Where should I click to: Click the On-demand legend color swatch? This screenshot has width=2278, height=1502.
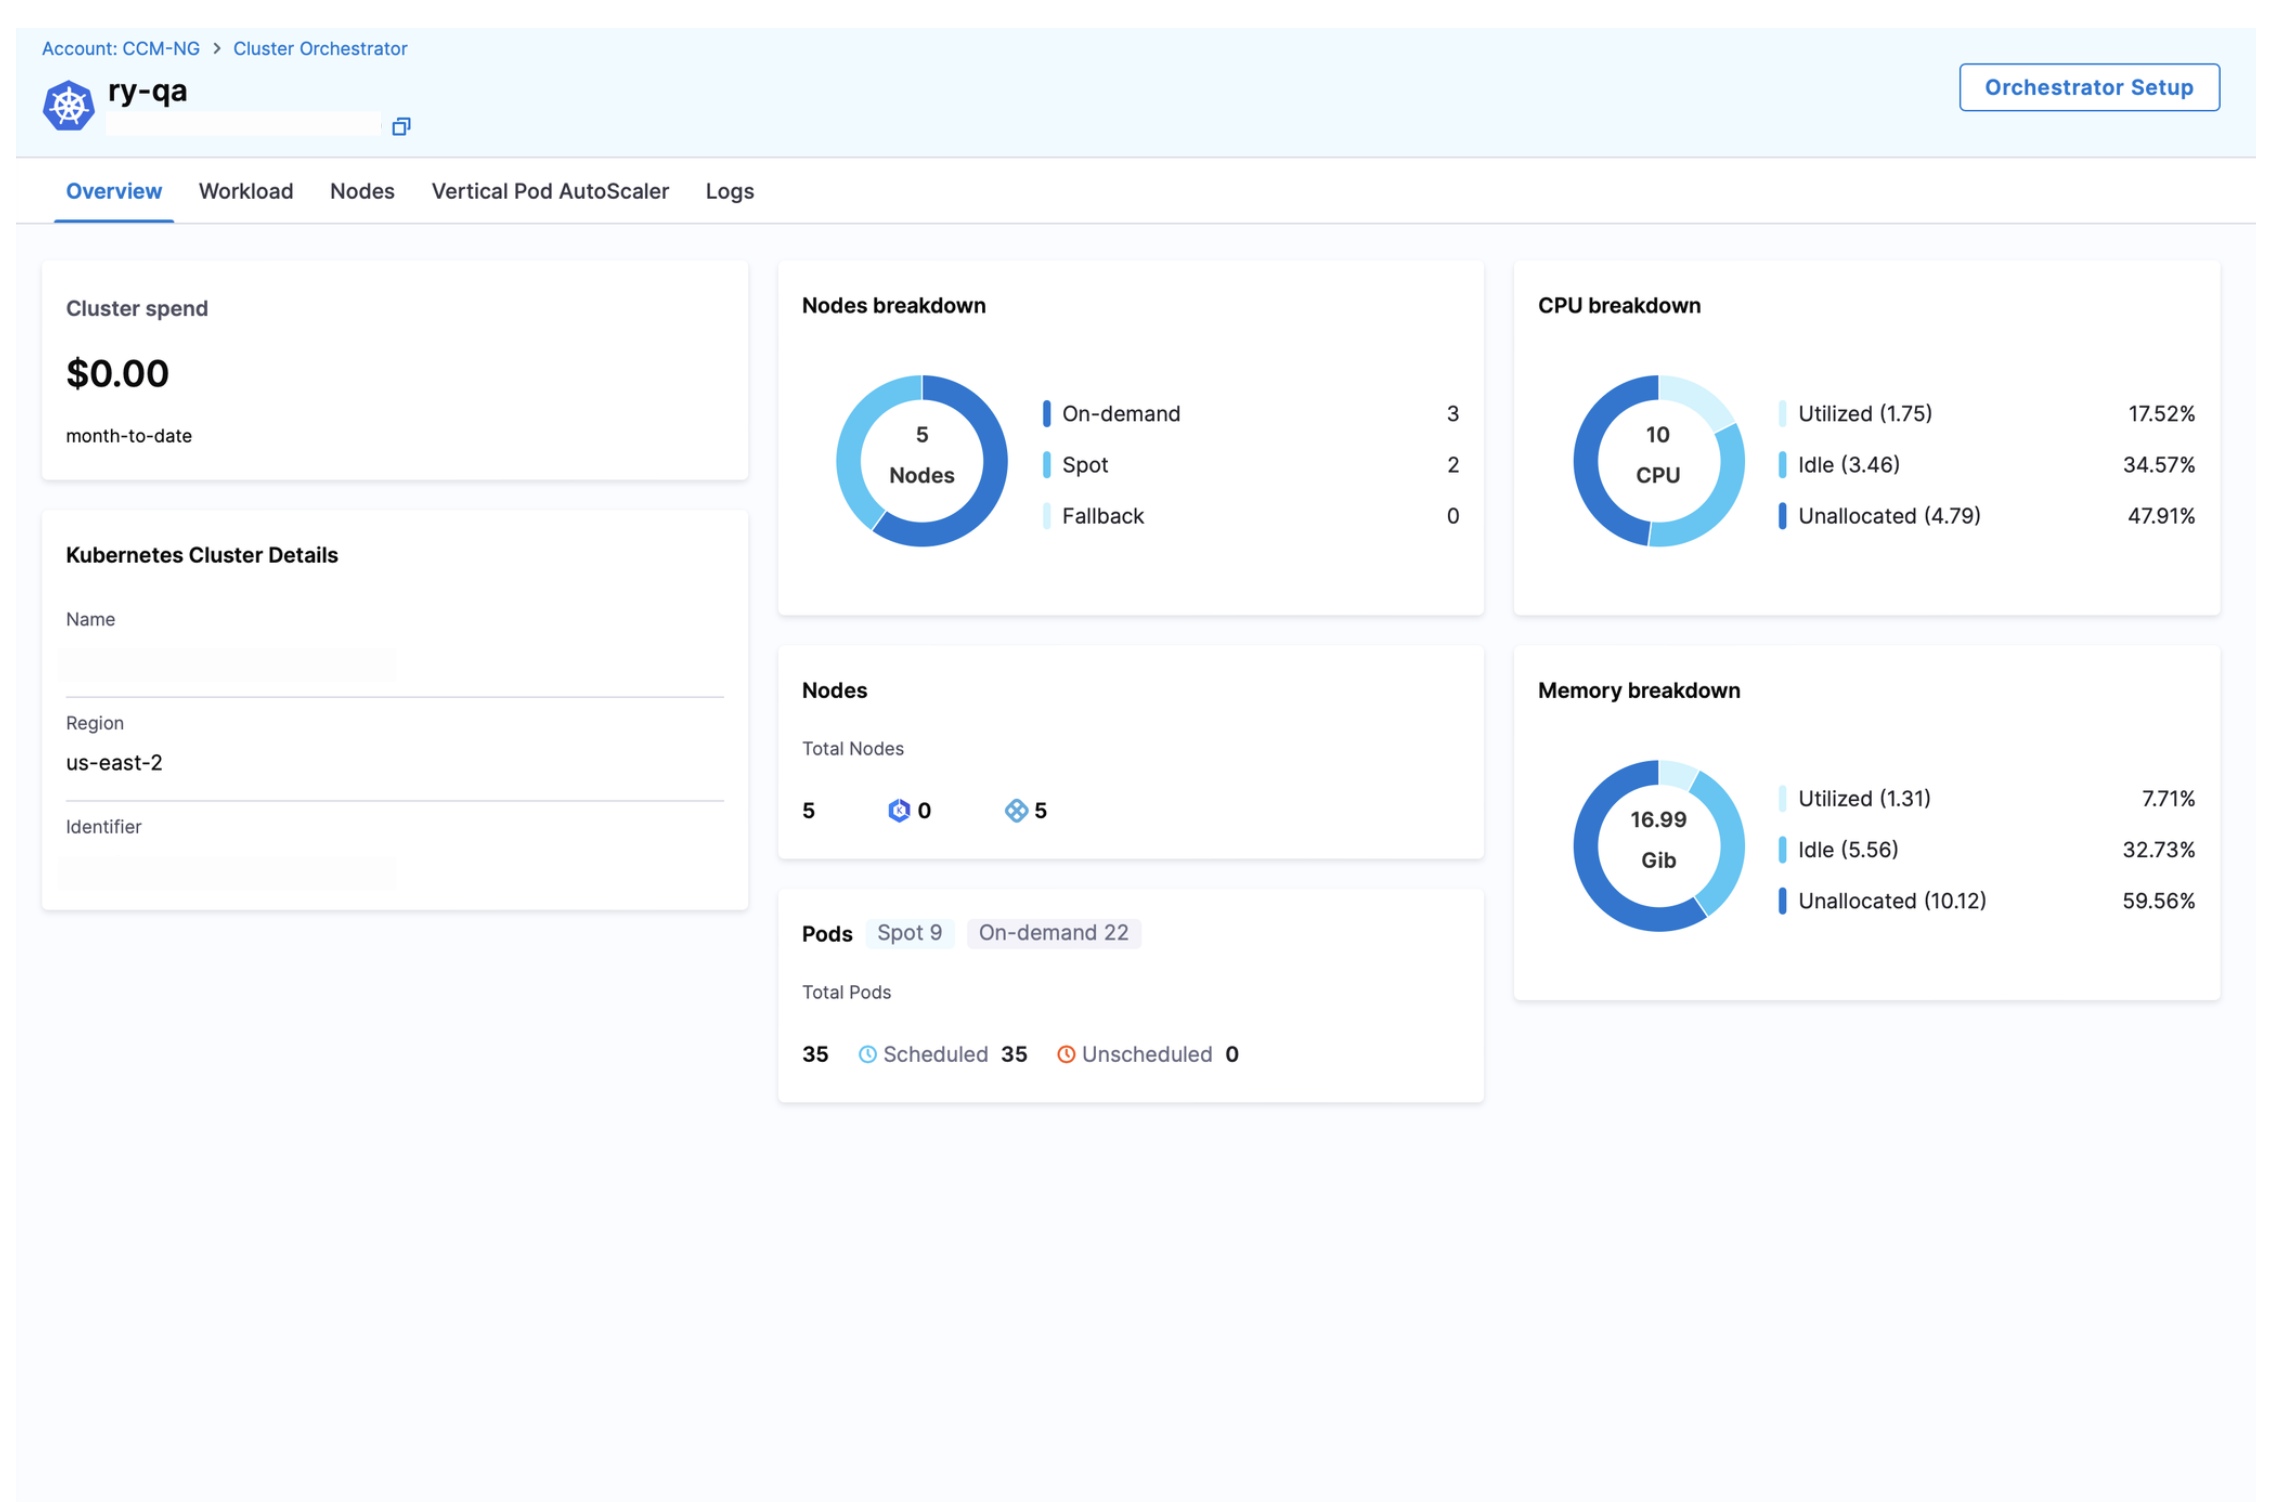(1046, 413)
